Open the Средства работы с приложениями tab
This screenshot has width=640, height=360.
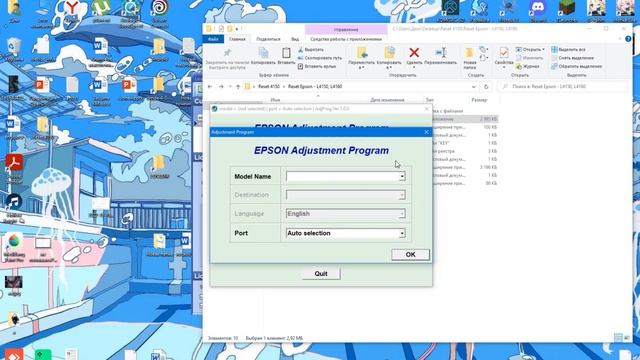tap(346, 39)
